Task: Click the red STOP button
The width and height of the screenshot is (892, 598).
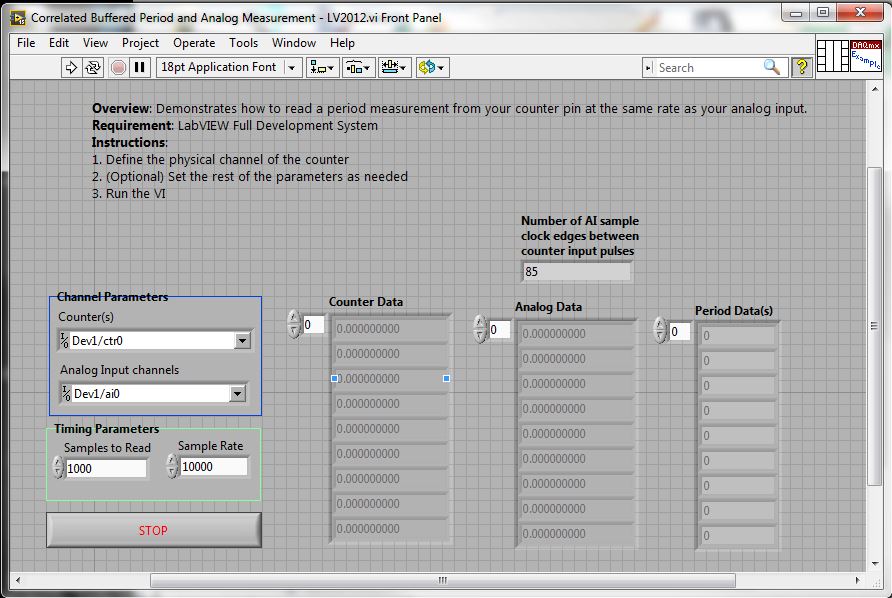Action: tap(154, 530)
